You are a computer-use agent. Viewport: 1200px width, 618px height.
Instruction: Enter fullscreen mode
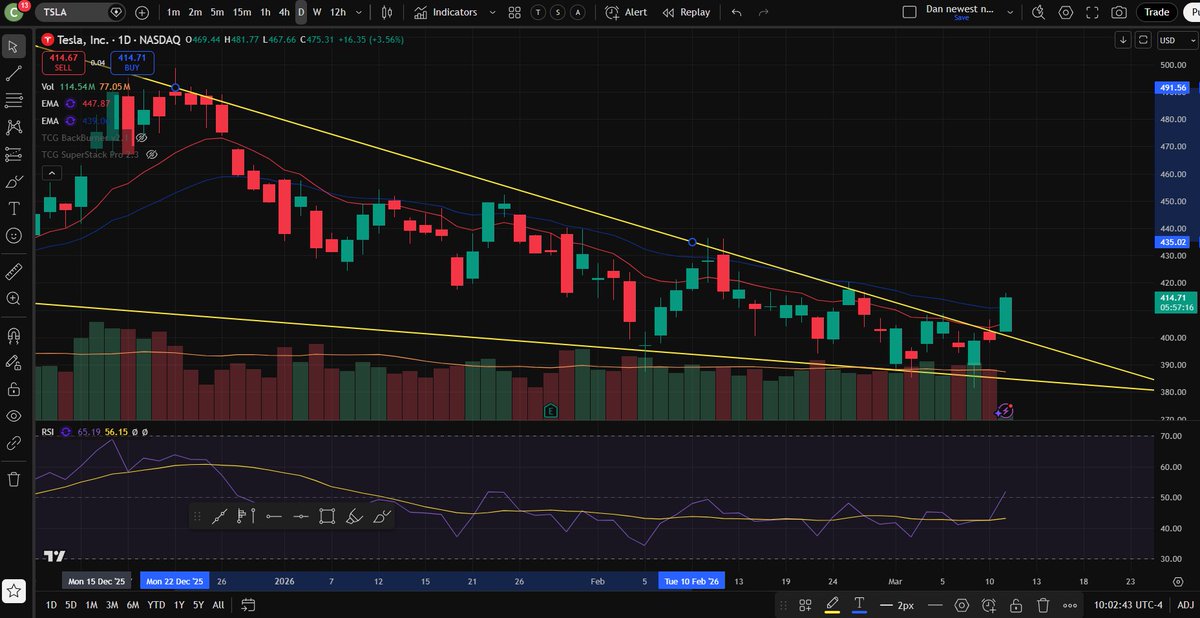1093,13
